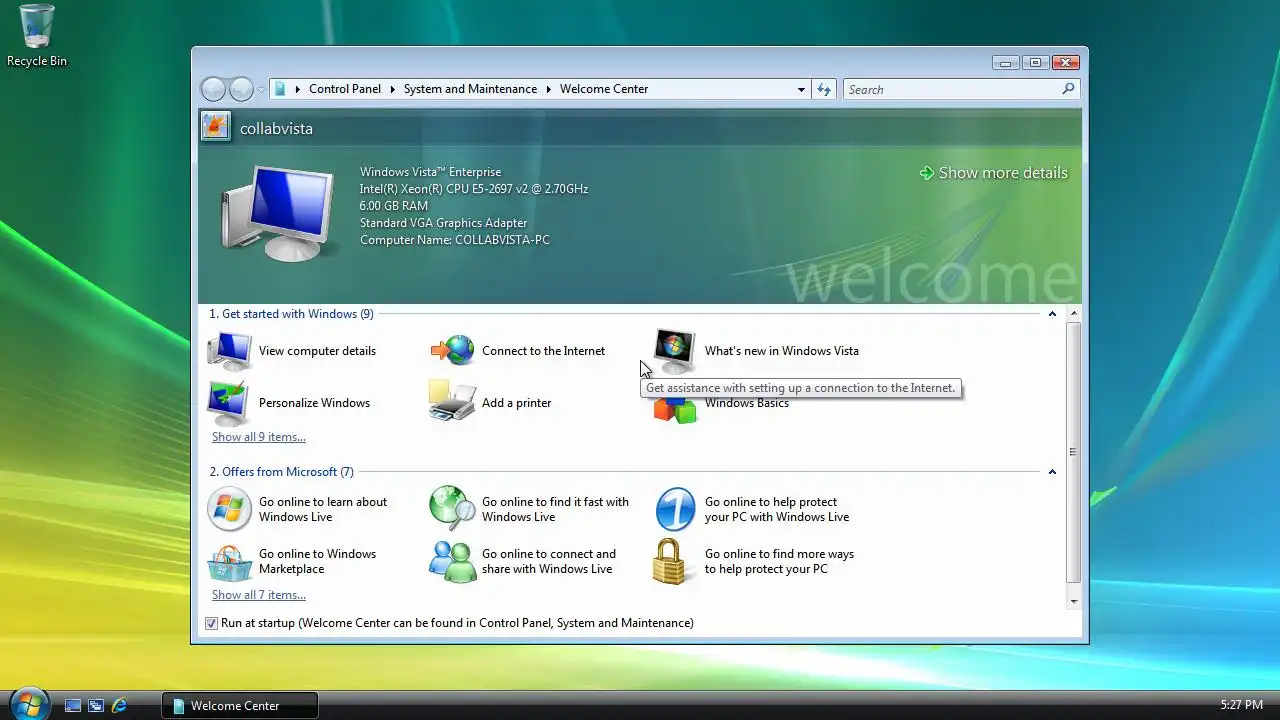Click the Personalize Windows label
The height and width of the screenshot is (720, 1280).
tap(314, 403)
